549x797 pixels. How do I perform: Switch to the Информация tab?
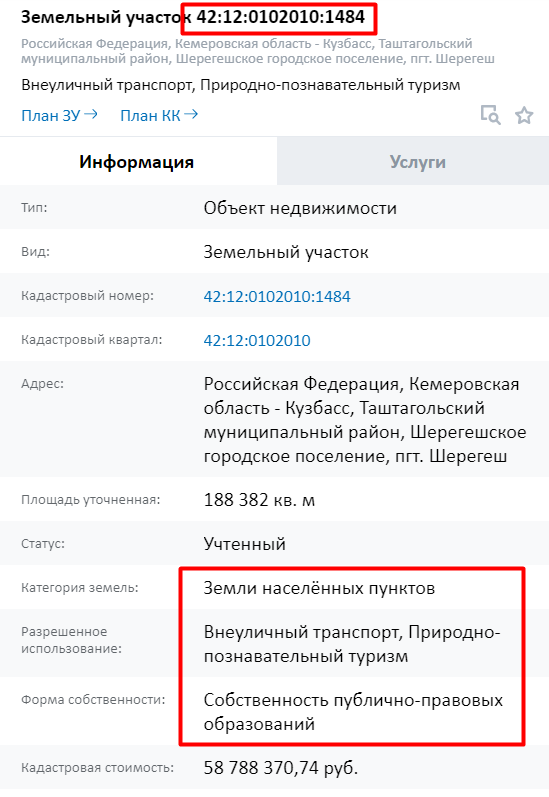pos(136,162)
